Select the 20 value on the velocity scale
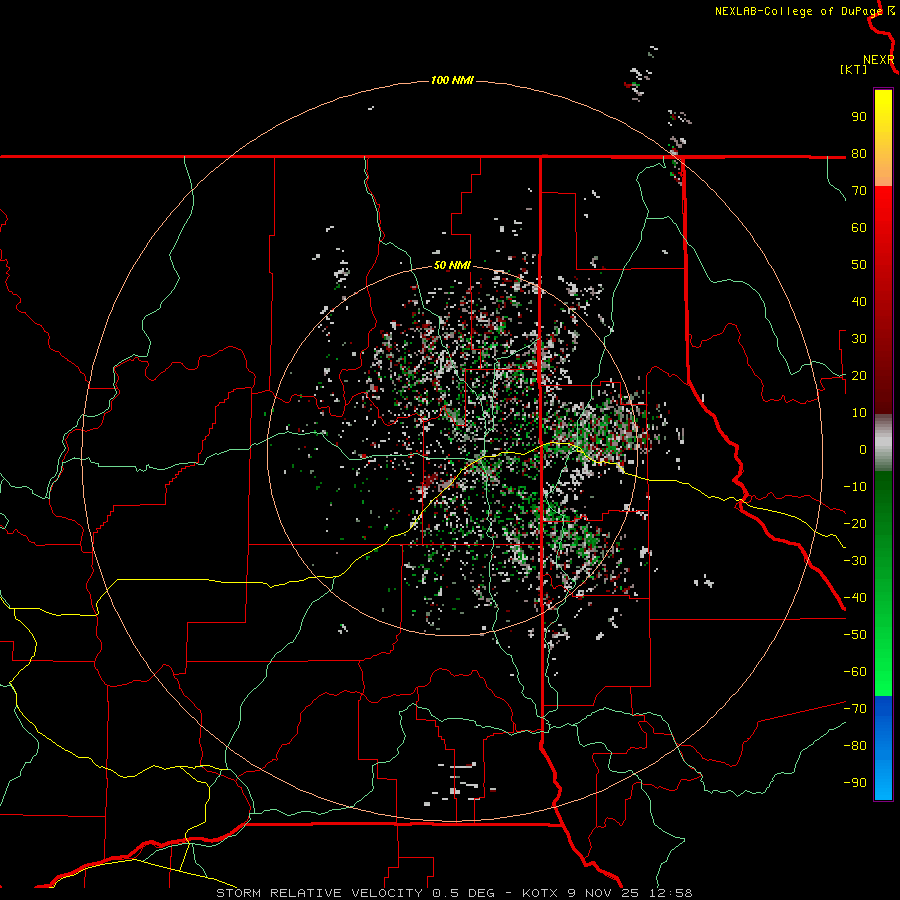900x900 pixels. tap(859, 376)
